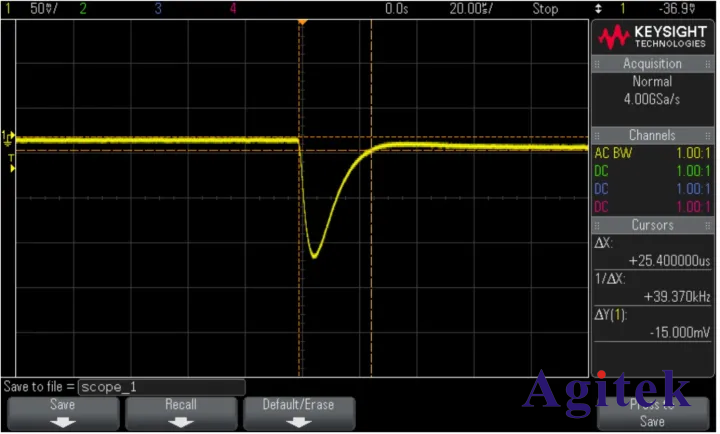Viewport: 720px width, 434px height.
Task: Click the 20.00 us timebase setting
Action: pyautogui.click(x=468, y=8)
